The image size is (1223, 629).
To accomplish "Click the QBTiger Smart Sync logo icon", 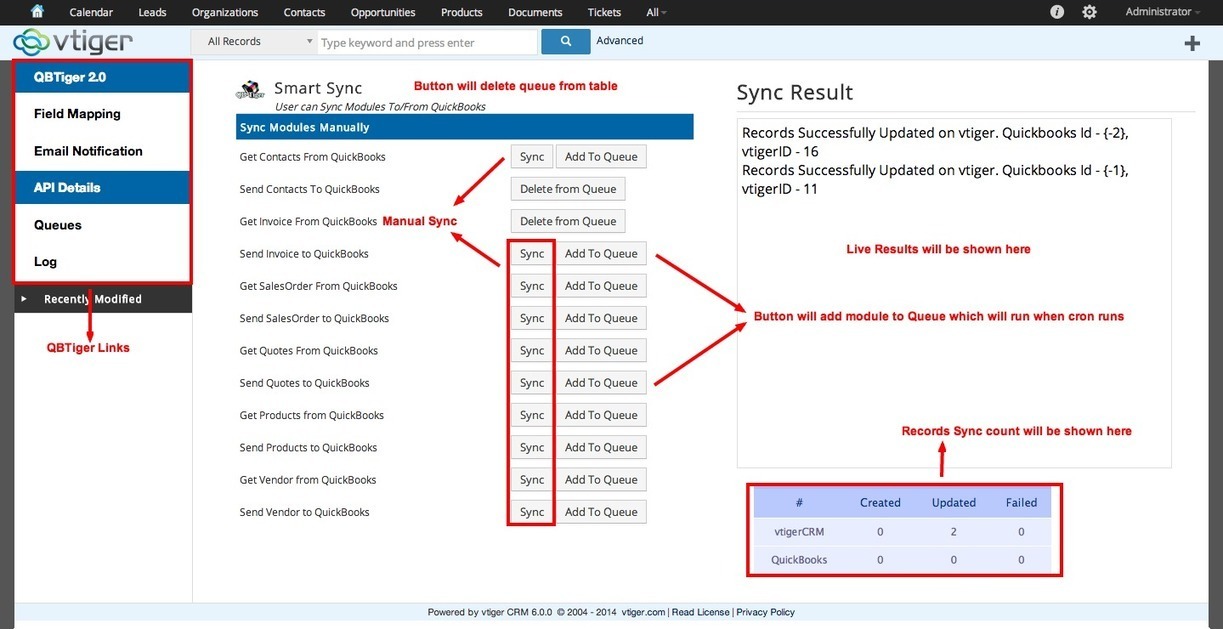I will click(249, 90).
